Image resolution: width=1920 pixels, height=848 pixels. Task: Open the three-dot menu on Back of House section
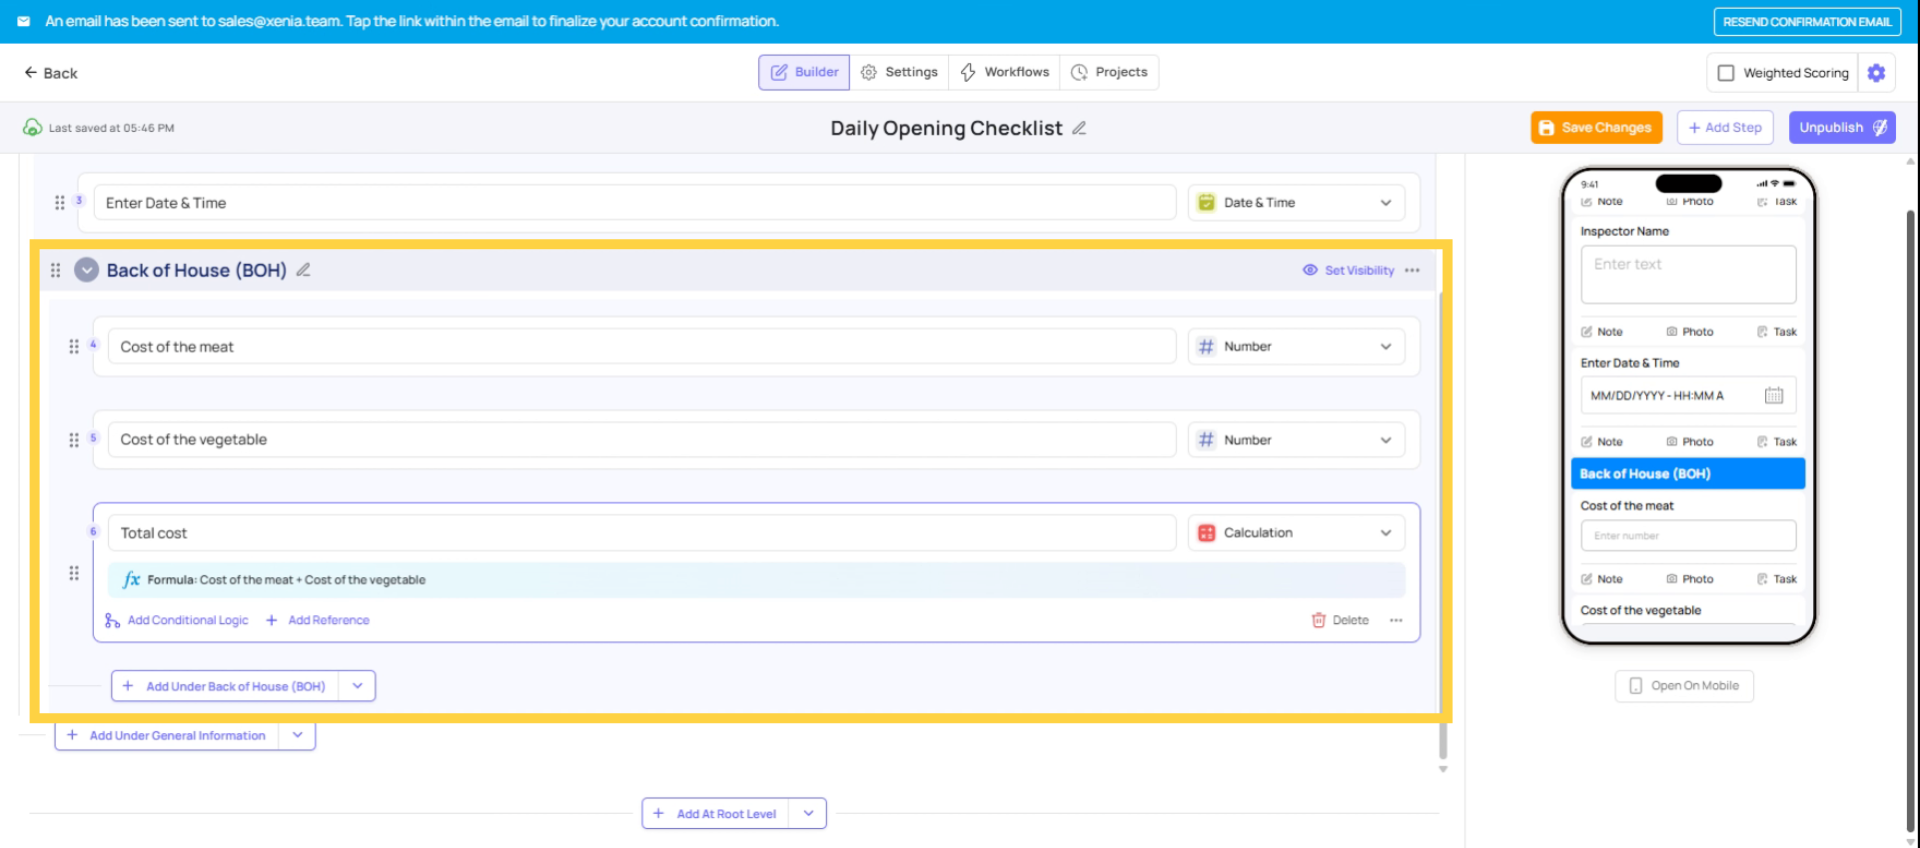(x=1412, y=270)
